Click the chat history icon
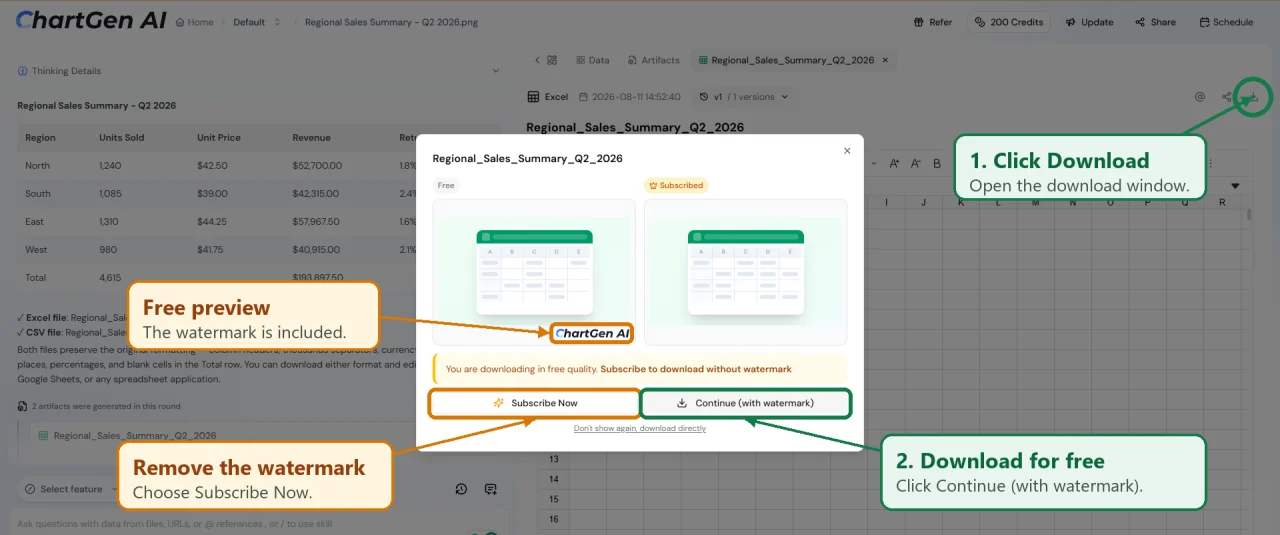Image resolution: width=1280 pixels, height=535 pixels. coord(461,489)
